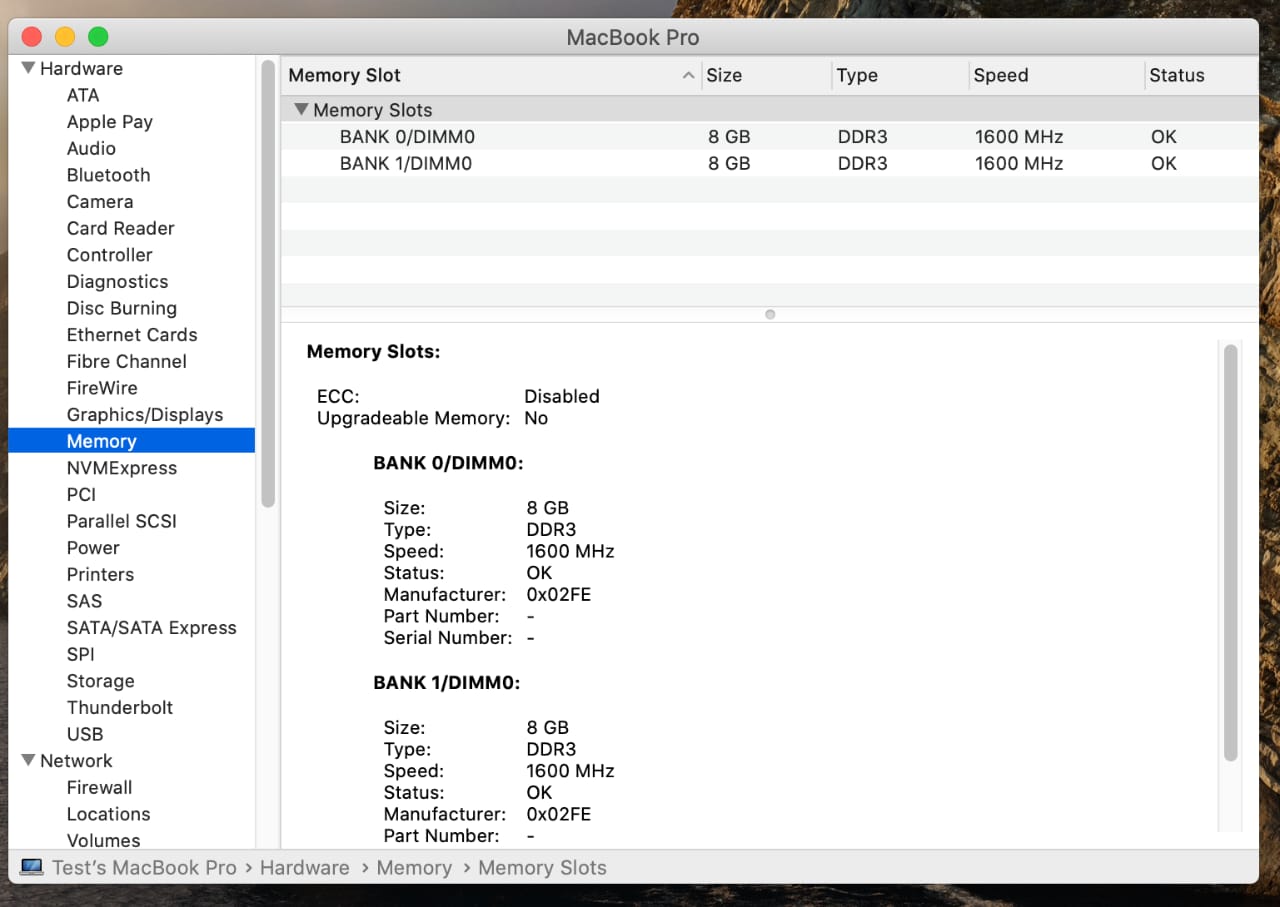Select the BANK 0/DIMM0 table row
This screenshot has width=1280, height=907.
[405, 137]
